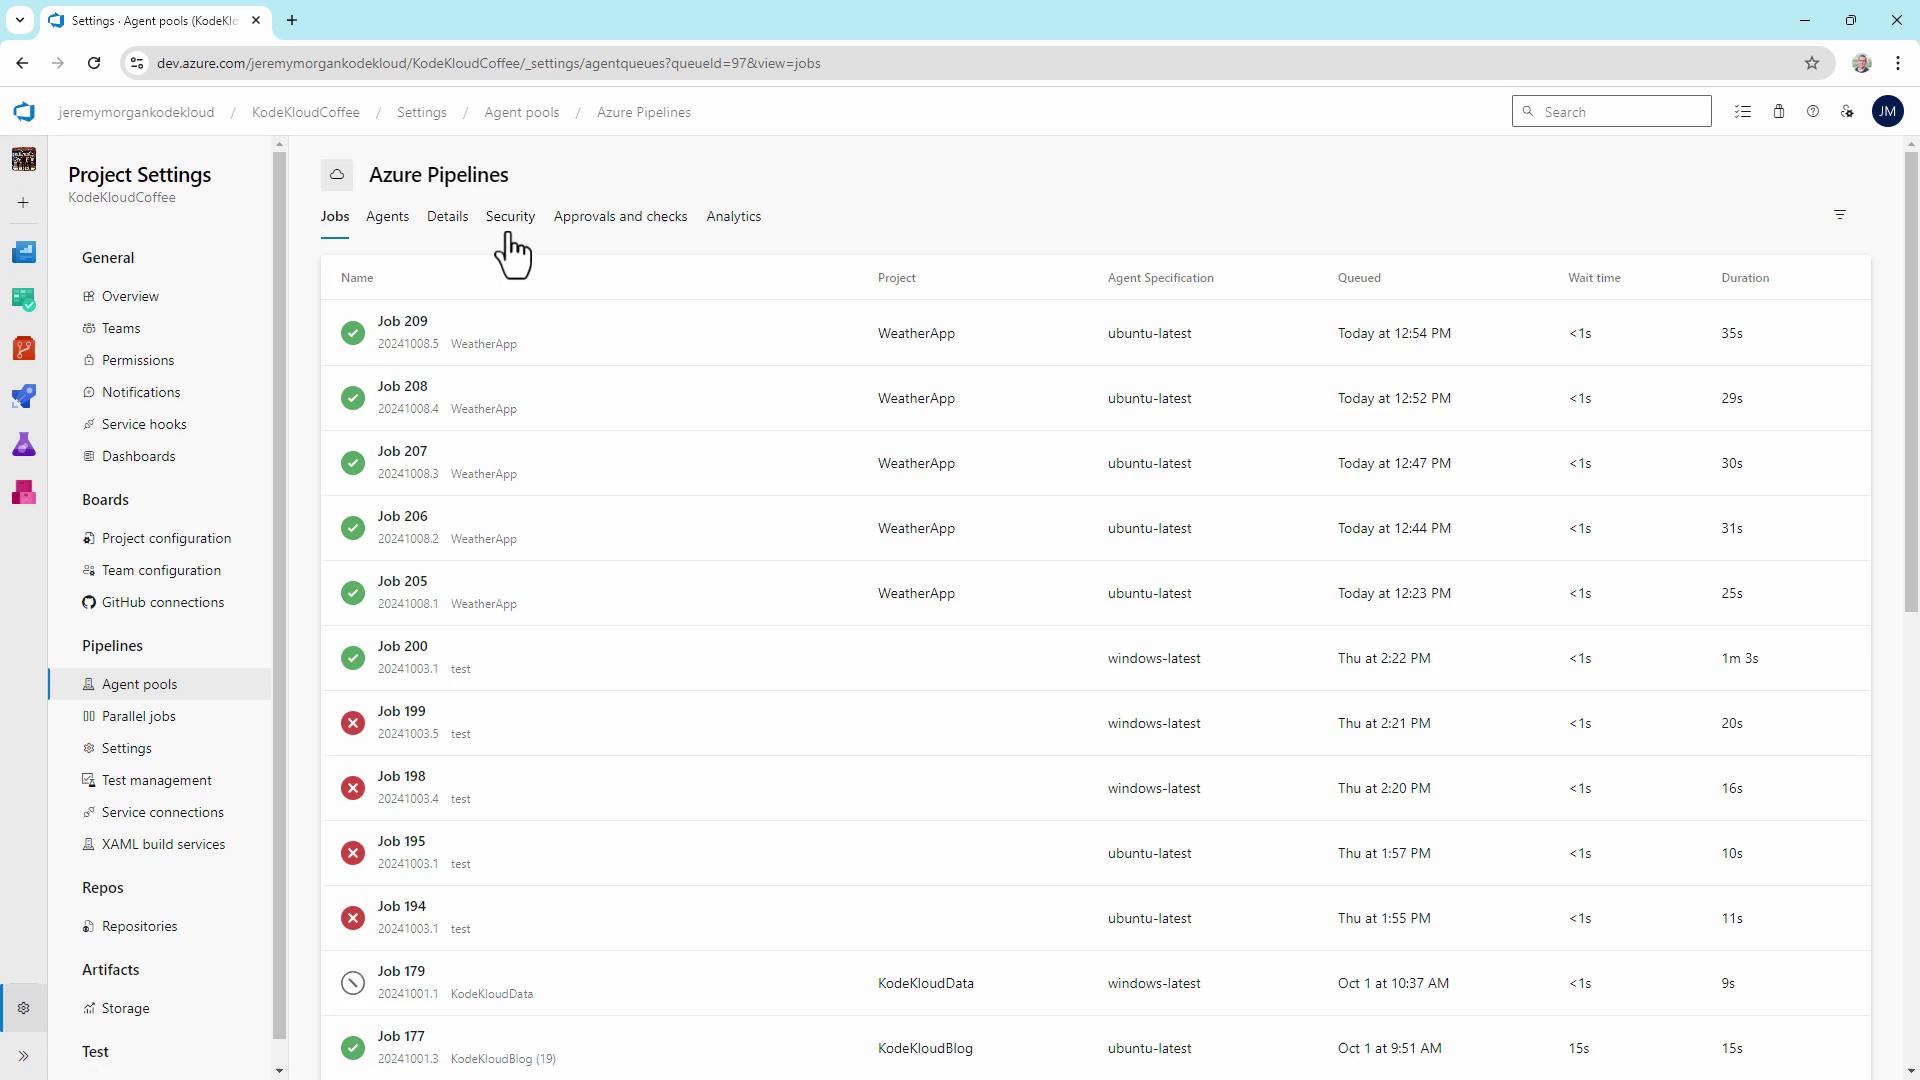
Task: Open Pipelines rocket icon in sidebar
Action: tap(24, 396)
